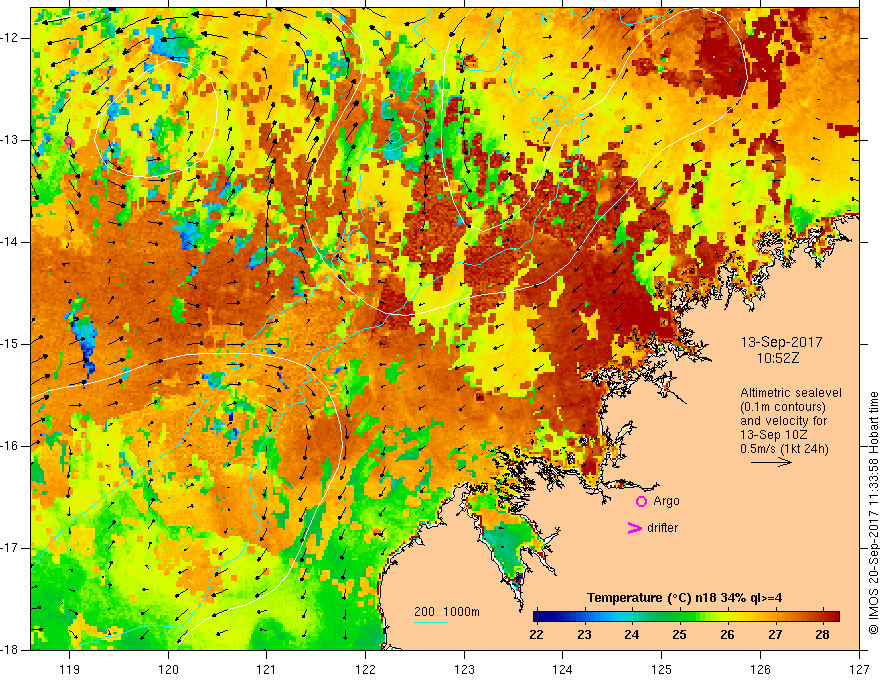880x680 pixels.
Task: Click the dark blue end of the color bar near 22
Action: click(x=542, y=617)
